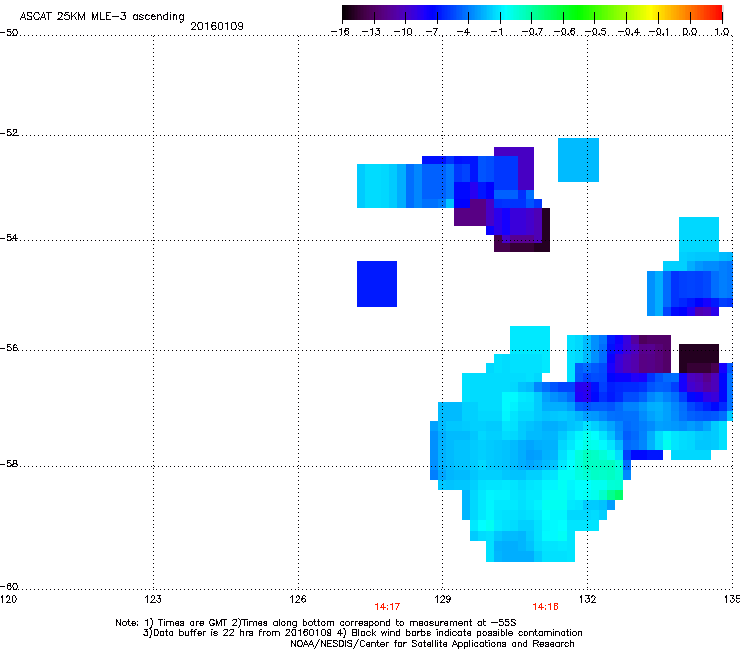740x650 pixels.
Task: Click the '-58' latitude axis label
Action: tap(9, 464)
